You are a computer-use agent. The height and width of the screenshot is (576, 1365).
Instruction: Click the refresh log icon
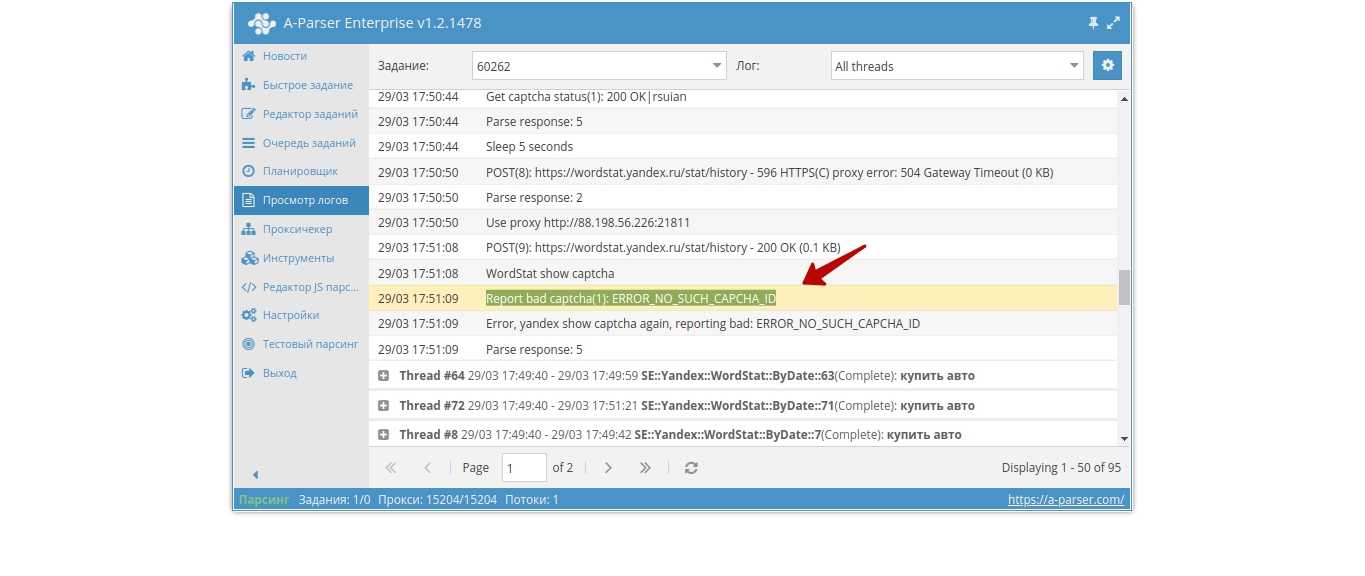(691, 468)
